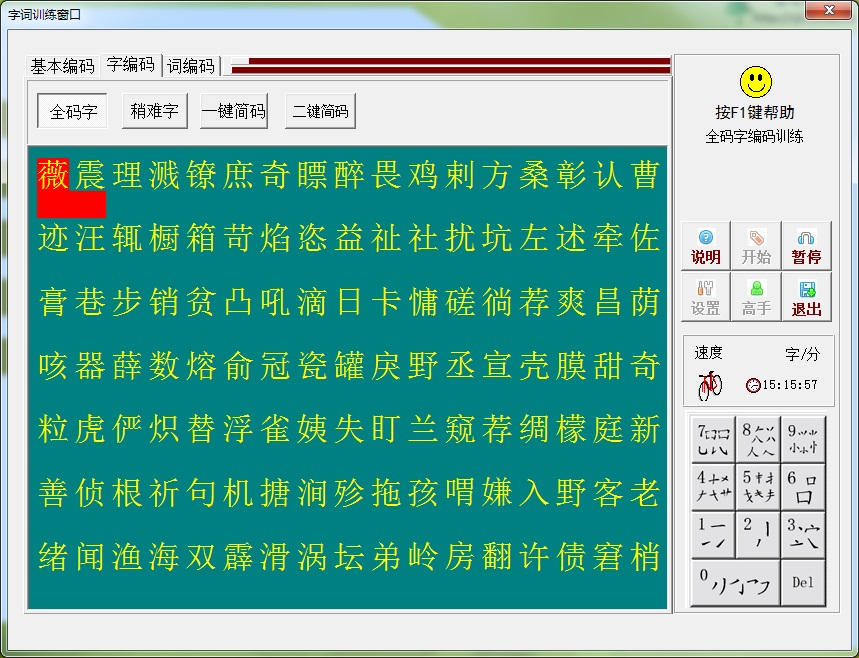Click keypad key 4 stroke button
The height and width of the screenshot is (658, 859).
click(713, 487)
